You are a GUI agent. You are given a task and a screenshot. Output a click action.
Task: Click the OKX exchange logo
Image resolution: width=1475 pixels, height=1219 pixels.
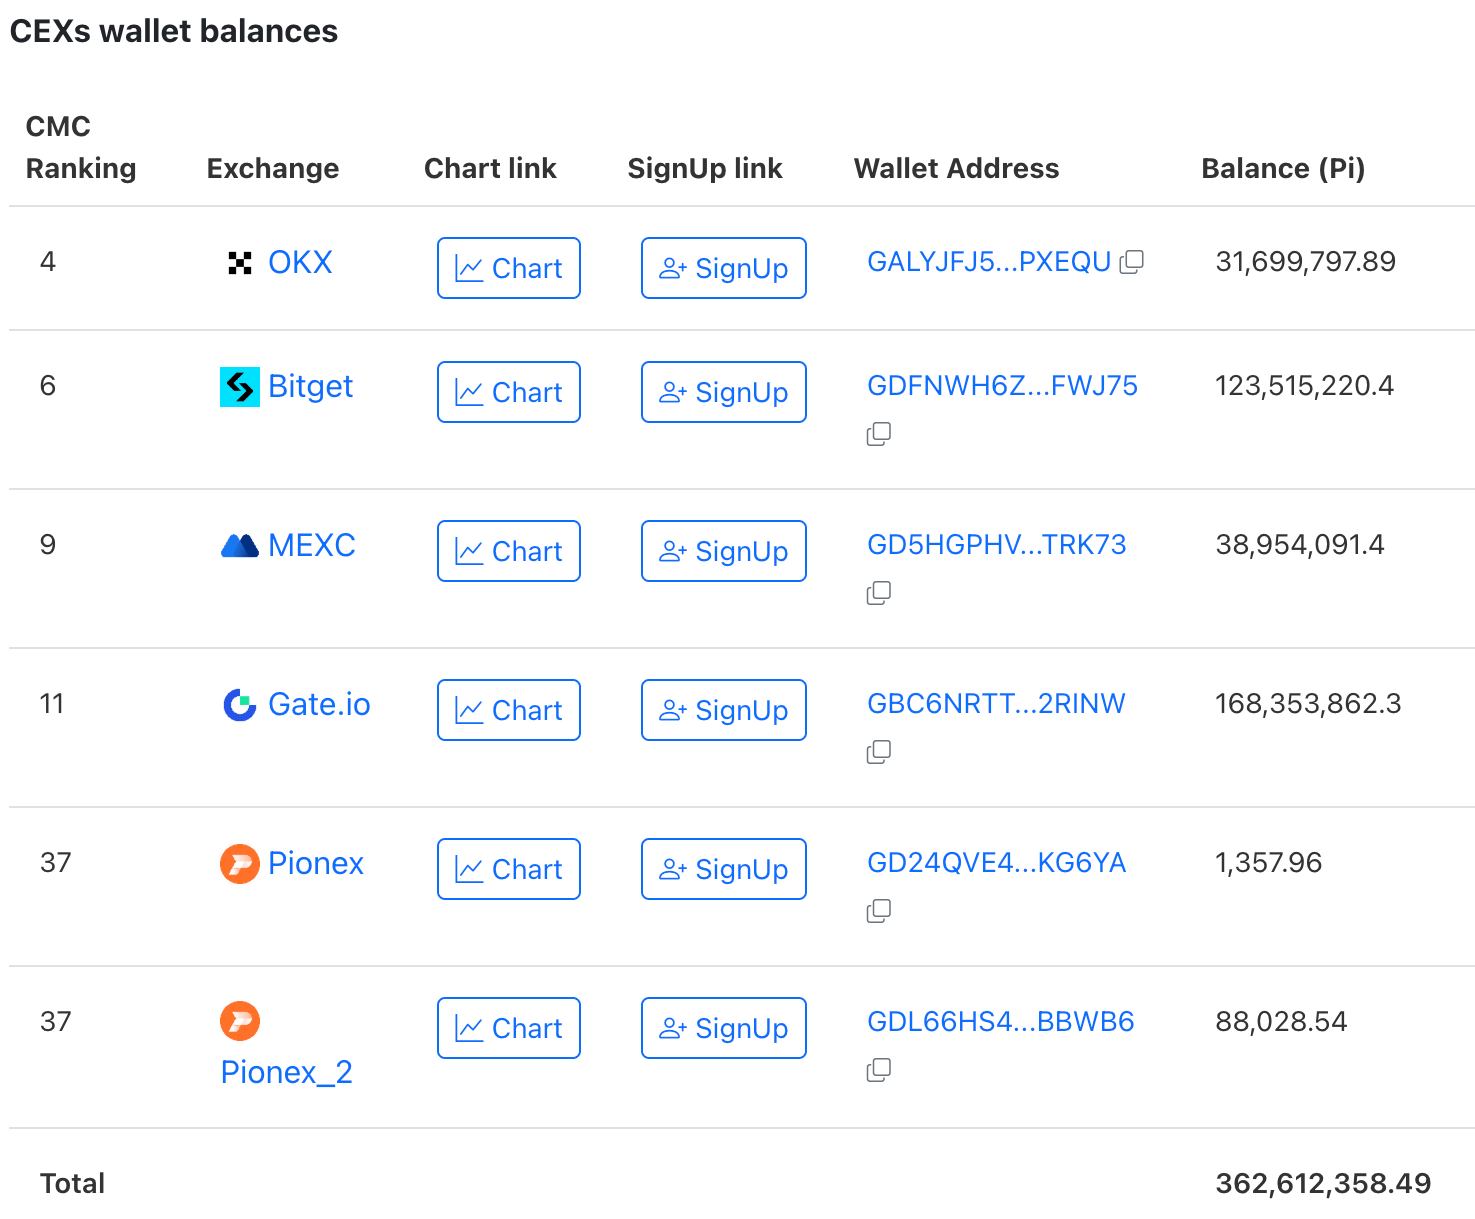tap(240, 263)
